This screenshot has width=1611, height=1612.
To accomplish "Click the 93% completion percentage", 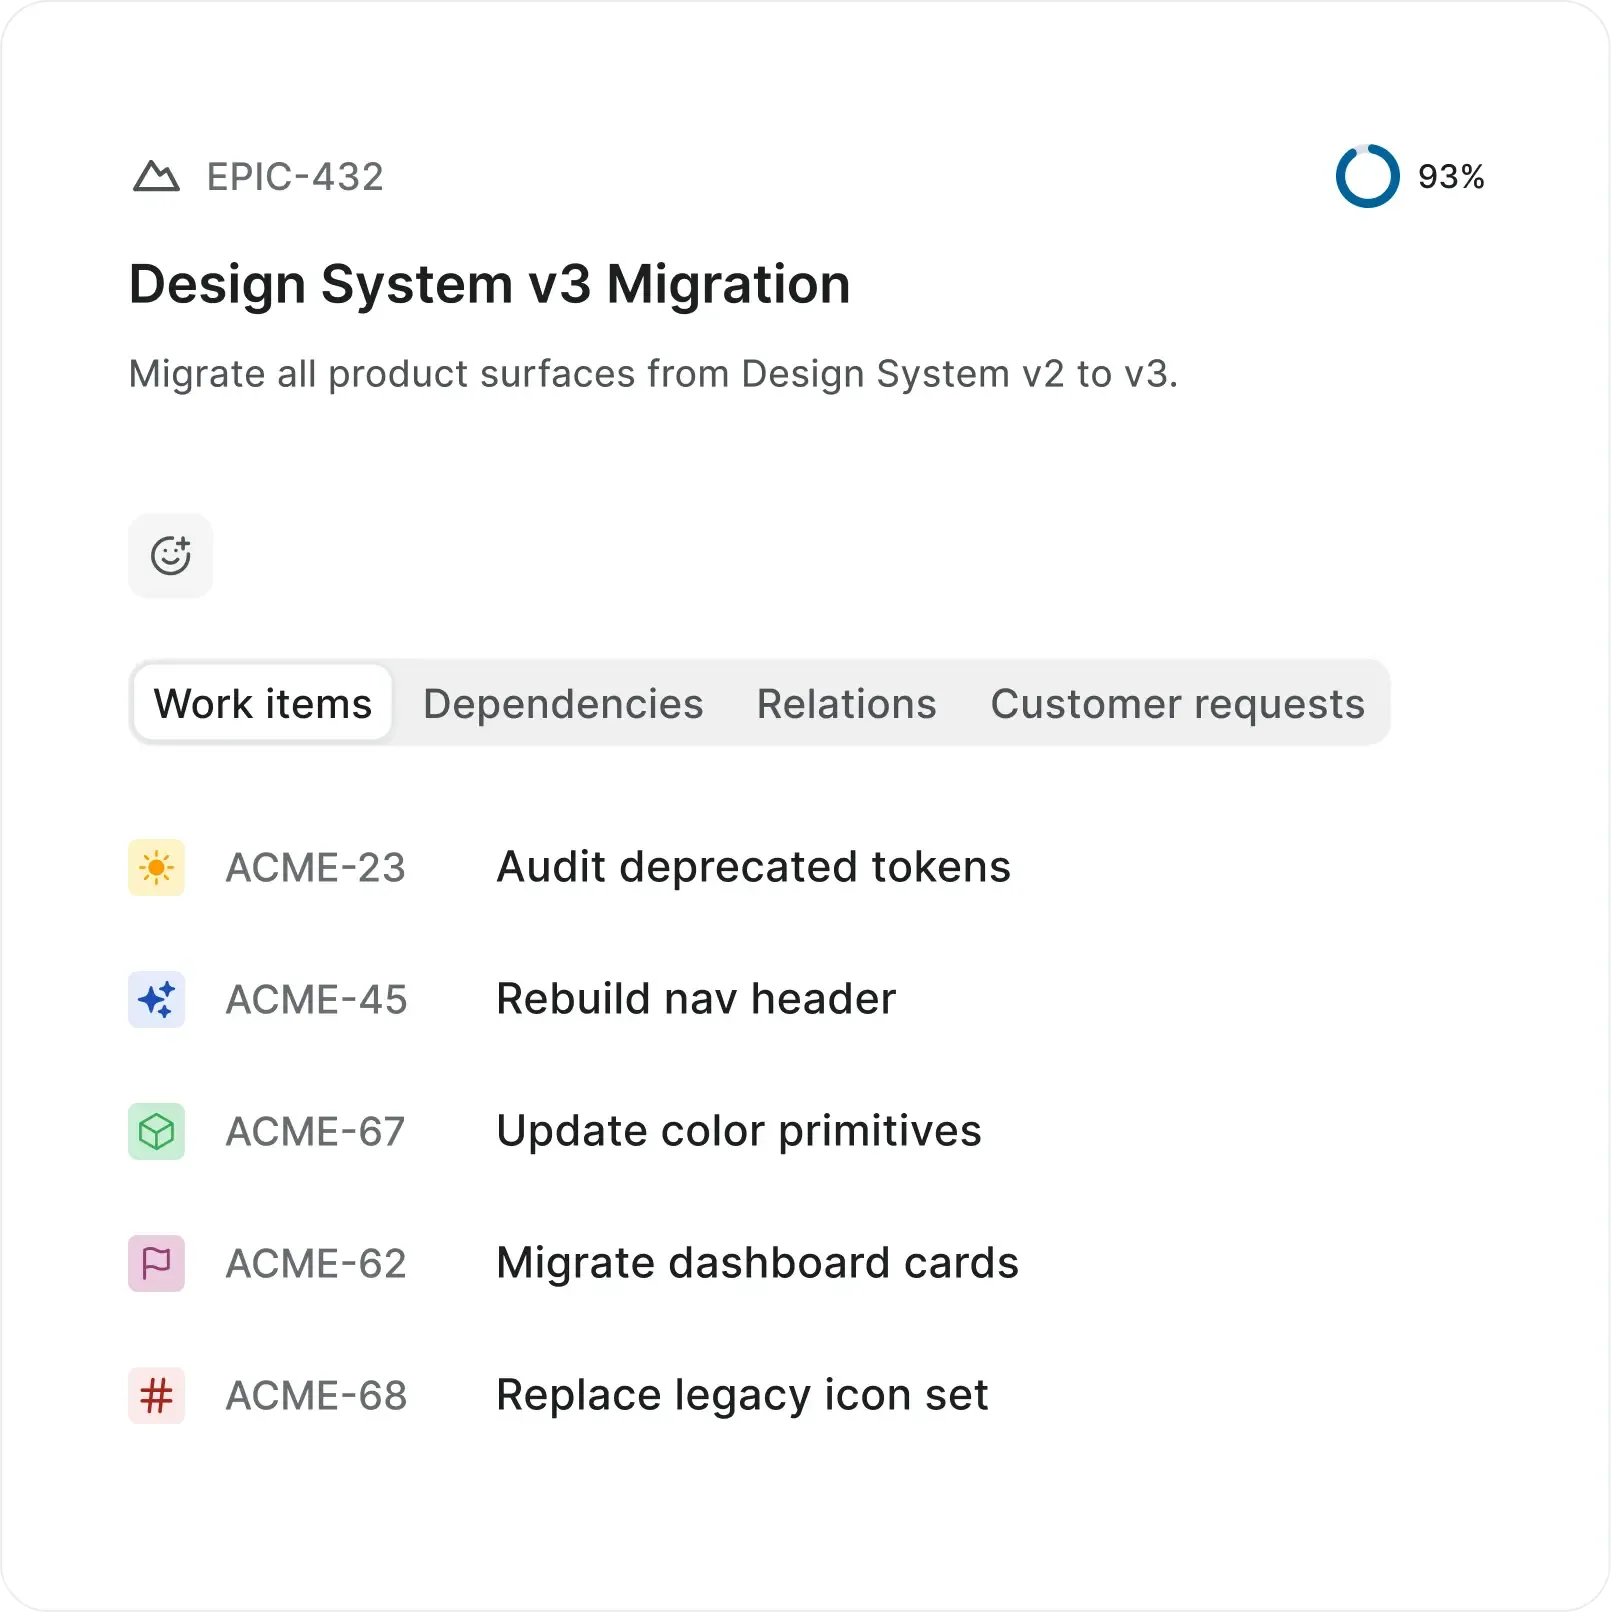I will point(1450,177).
